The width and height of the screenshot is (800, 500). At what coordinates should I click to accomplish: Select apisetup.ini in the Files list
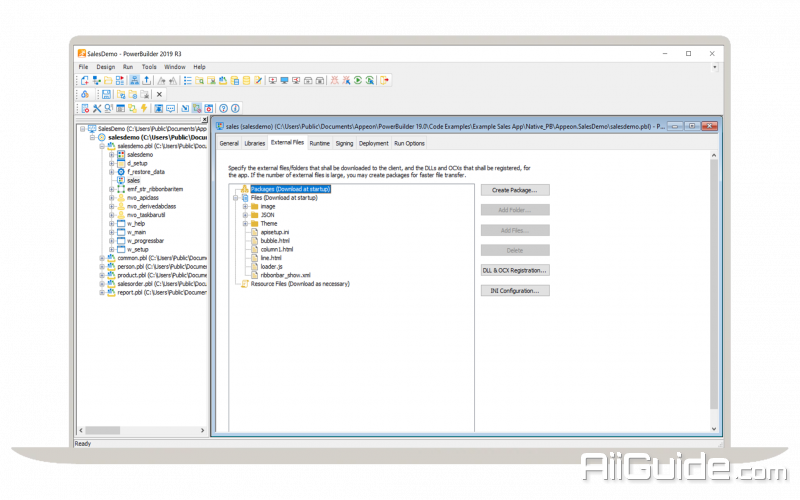274,232
